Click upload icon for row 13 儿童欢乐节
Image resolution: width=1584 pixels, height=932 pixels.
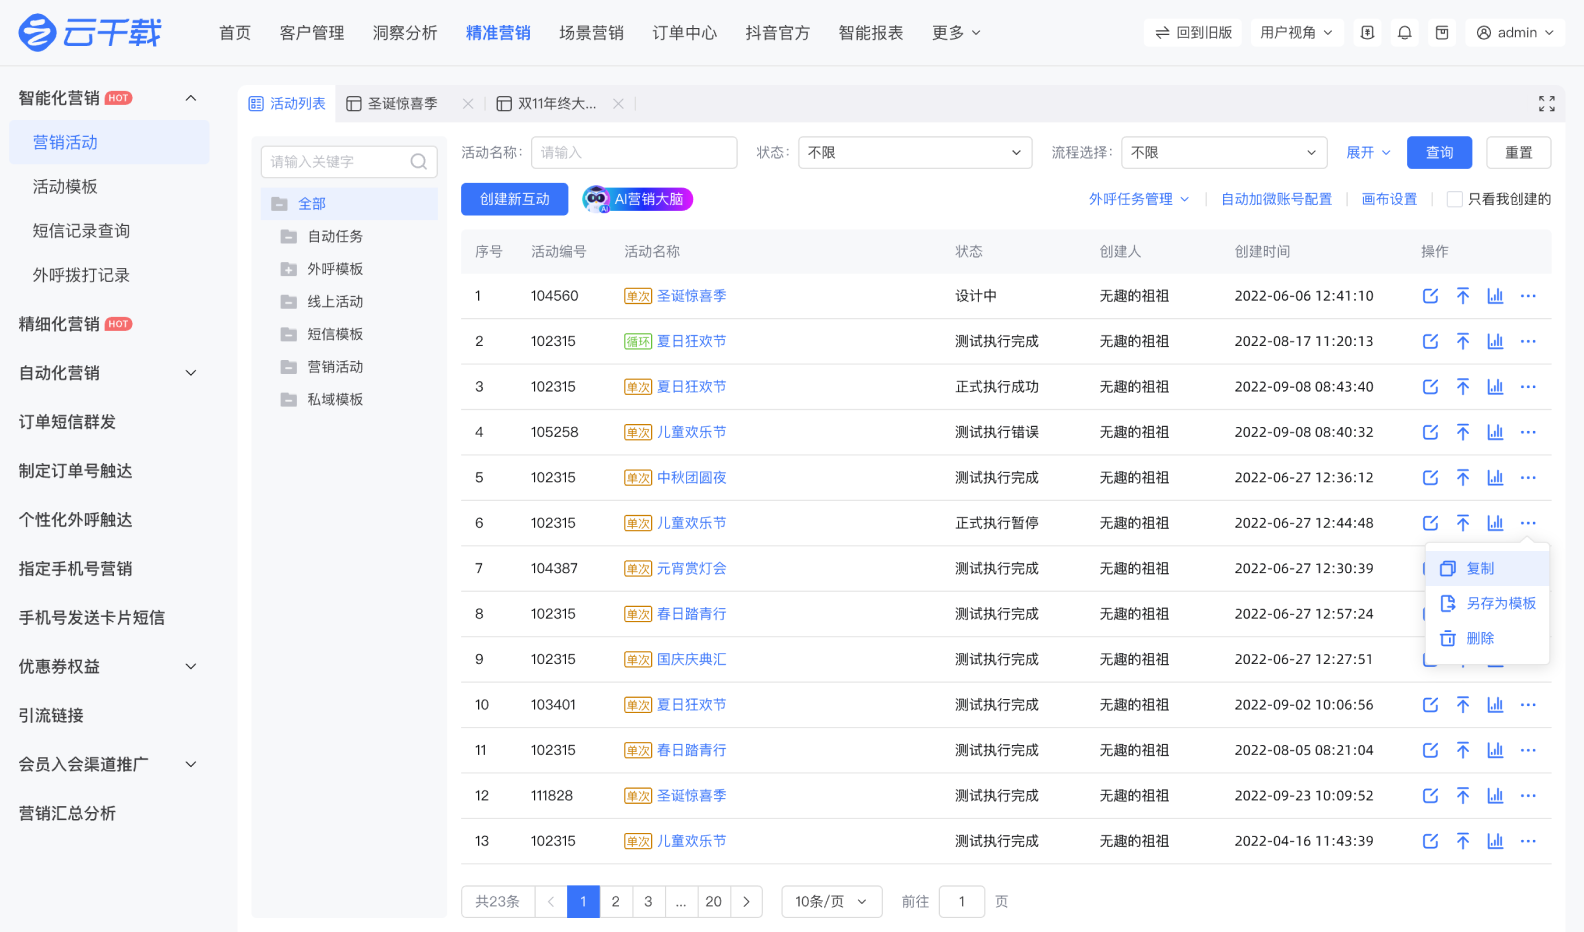(1463, 841)
